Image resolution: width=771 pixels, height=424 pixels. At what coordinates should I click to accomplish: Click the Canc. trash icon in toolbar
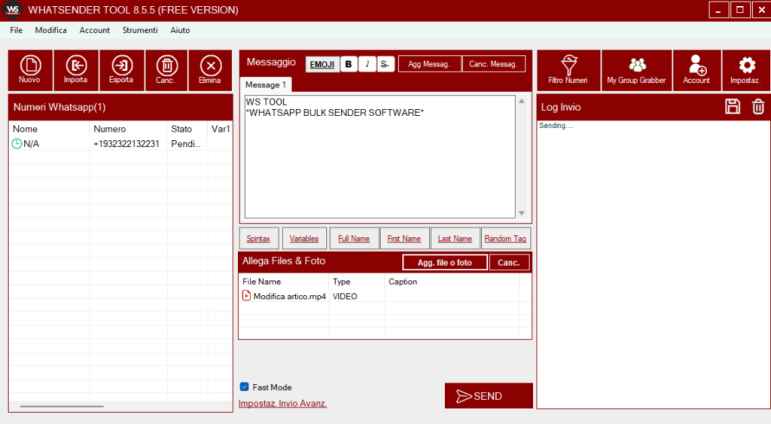[165, 68]
